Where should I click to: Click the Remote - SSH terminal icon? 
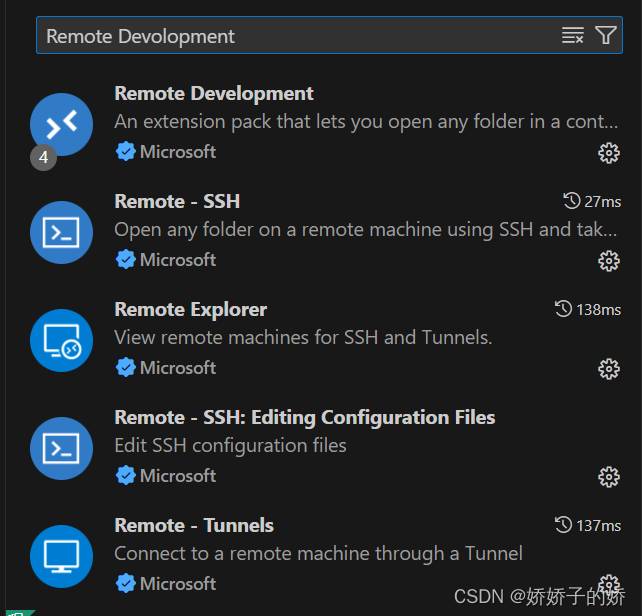[61, 232]
